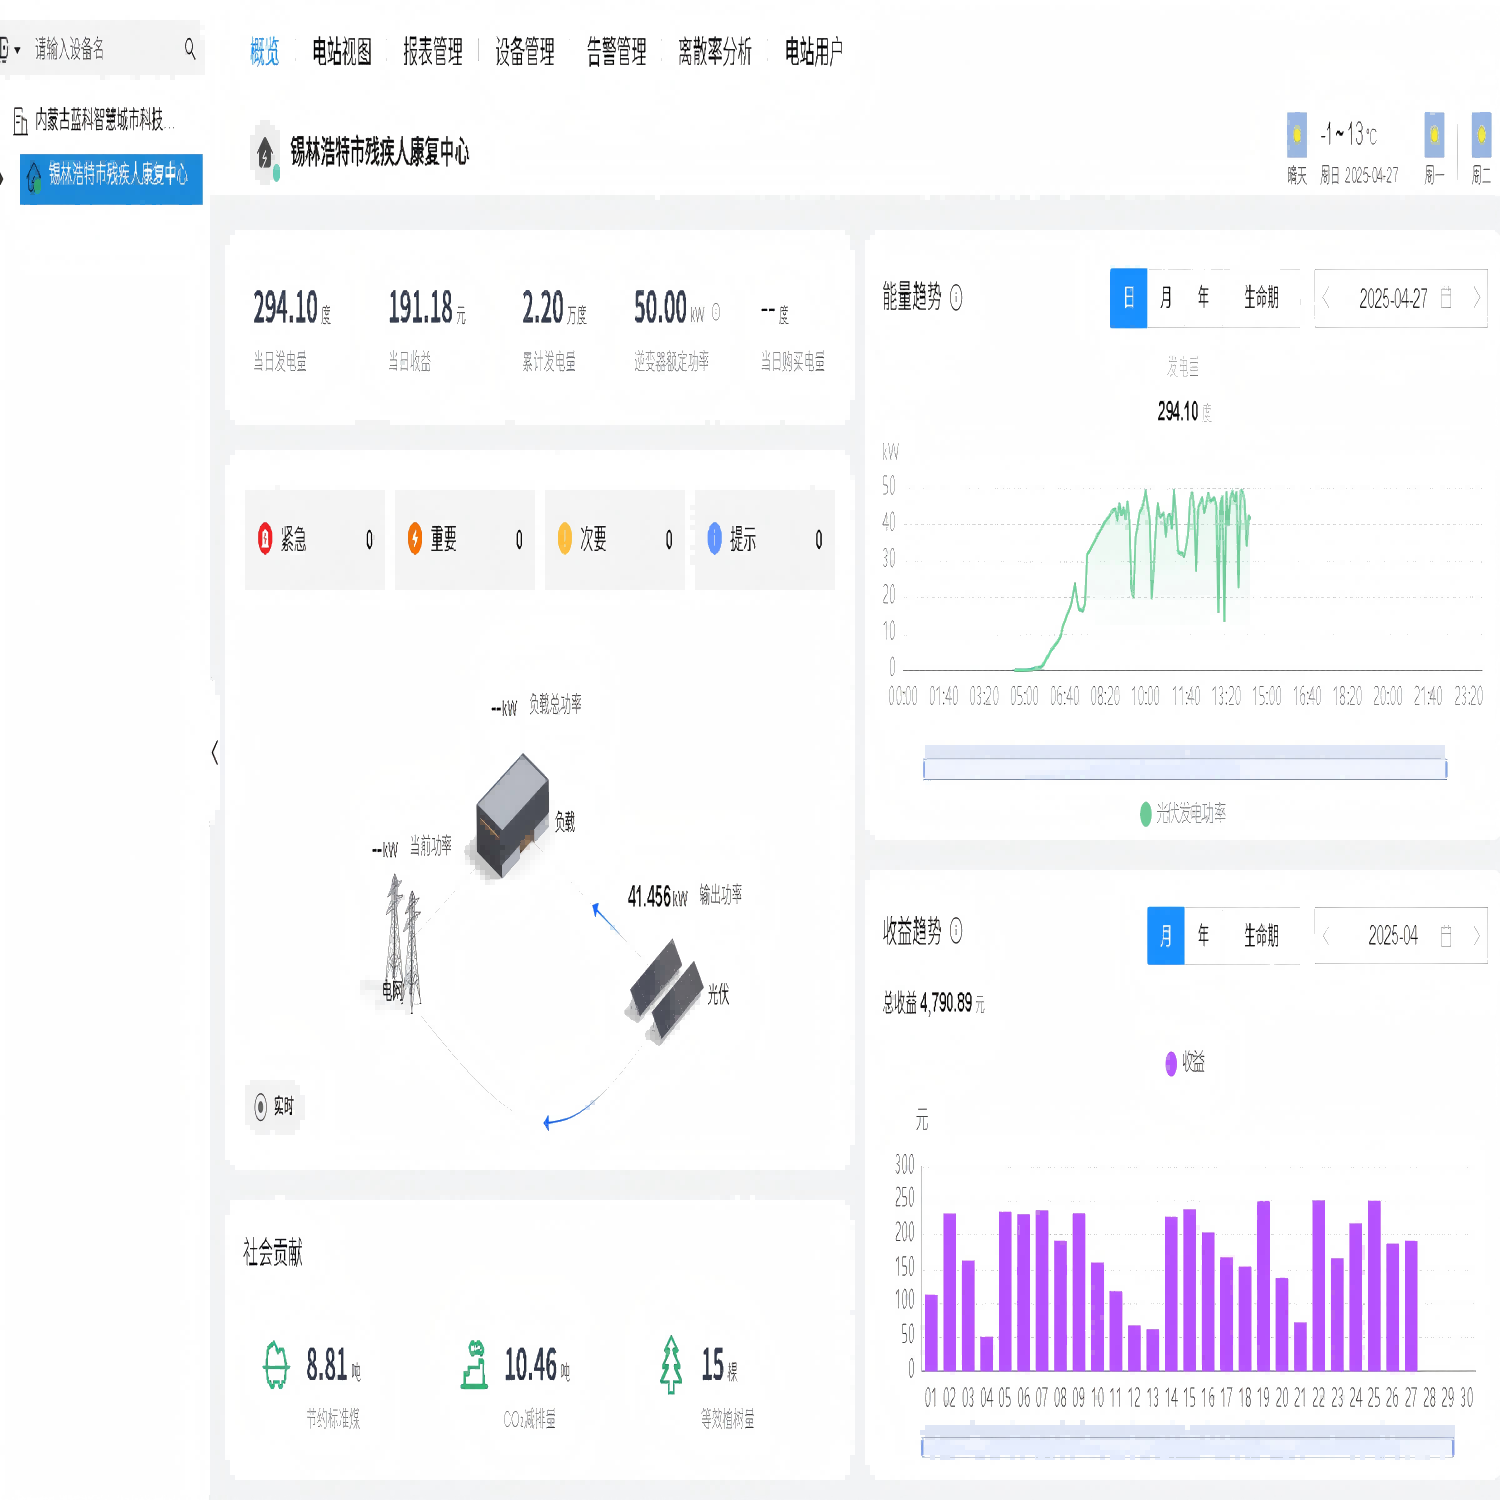This screenshot has width=1500, height=1500.
Task: Toggle the PV power legend series
Action: point(1146,814)
